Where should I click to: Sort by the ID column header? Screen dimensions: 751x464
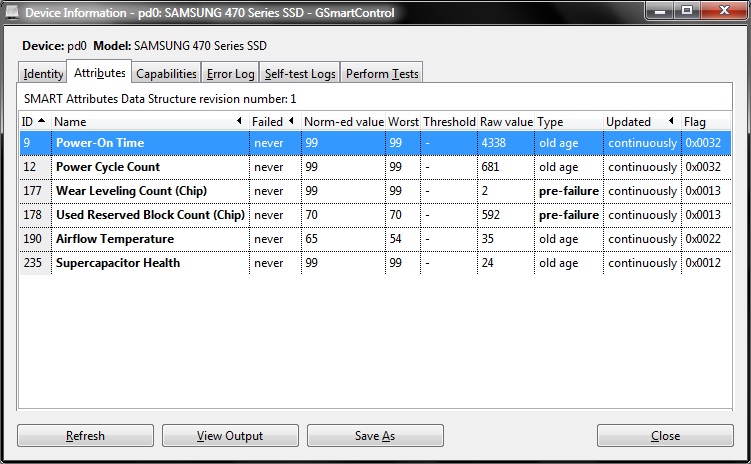(x=35, y=122)
